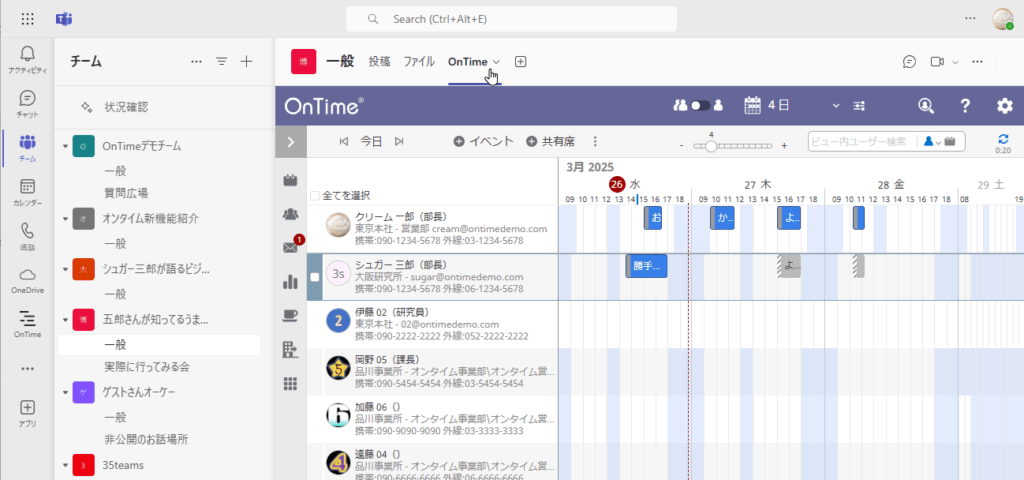The height and width of the screenshot is (480, 1024).
Task: Refresh the OnTime view
Action: [x=1002, y=138]
